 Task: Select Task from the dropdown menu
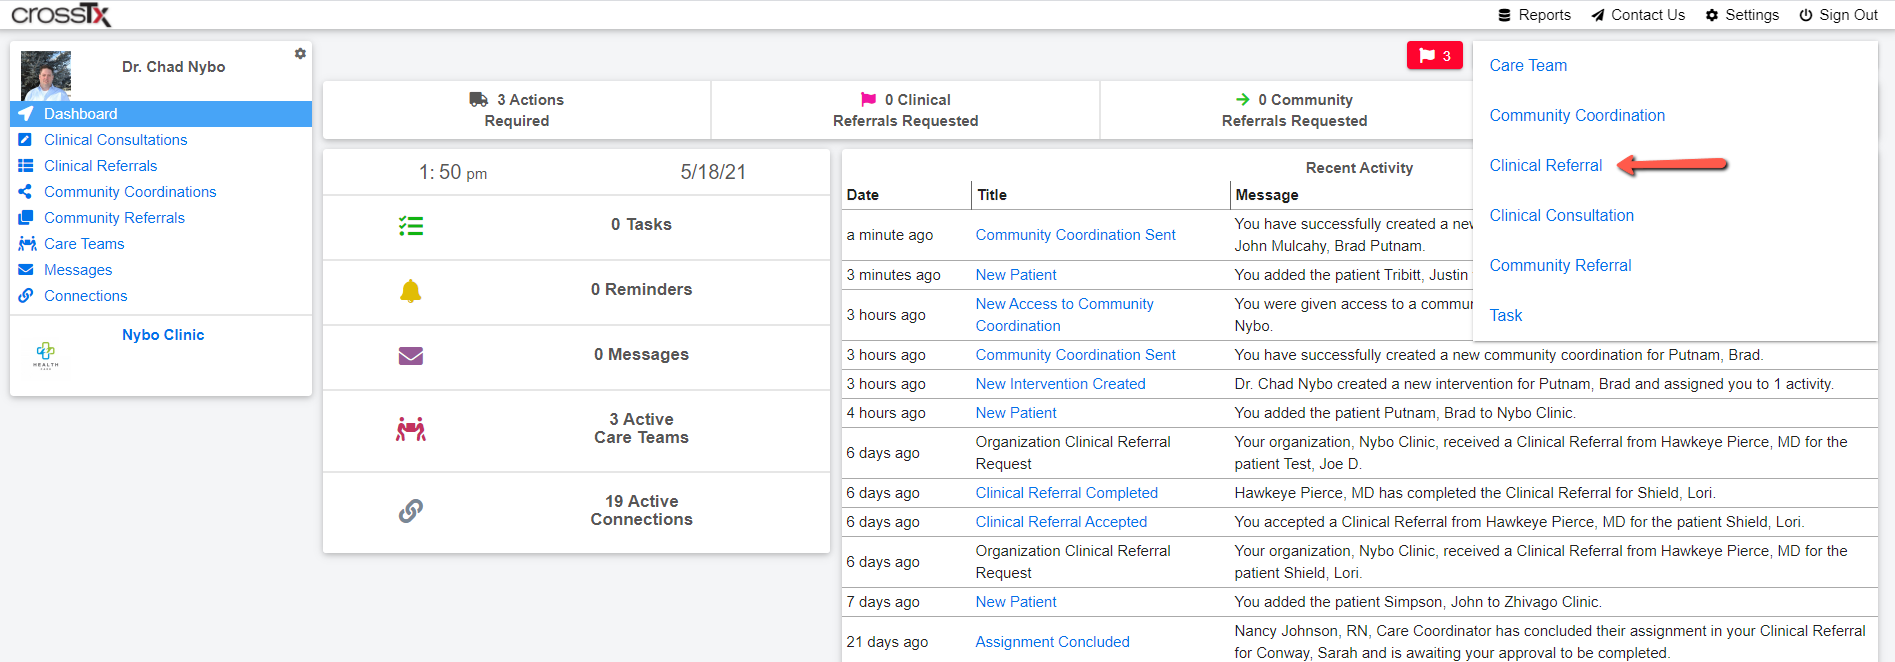point(1505,316)
